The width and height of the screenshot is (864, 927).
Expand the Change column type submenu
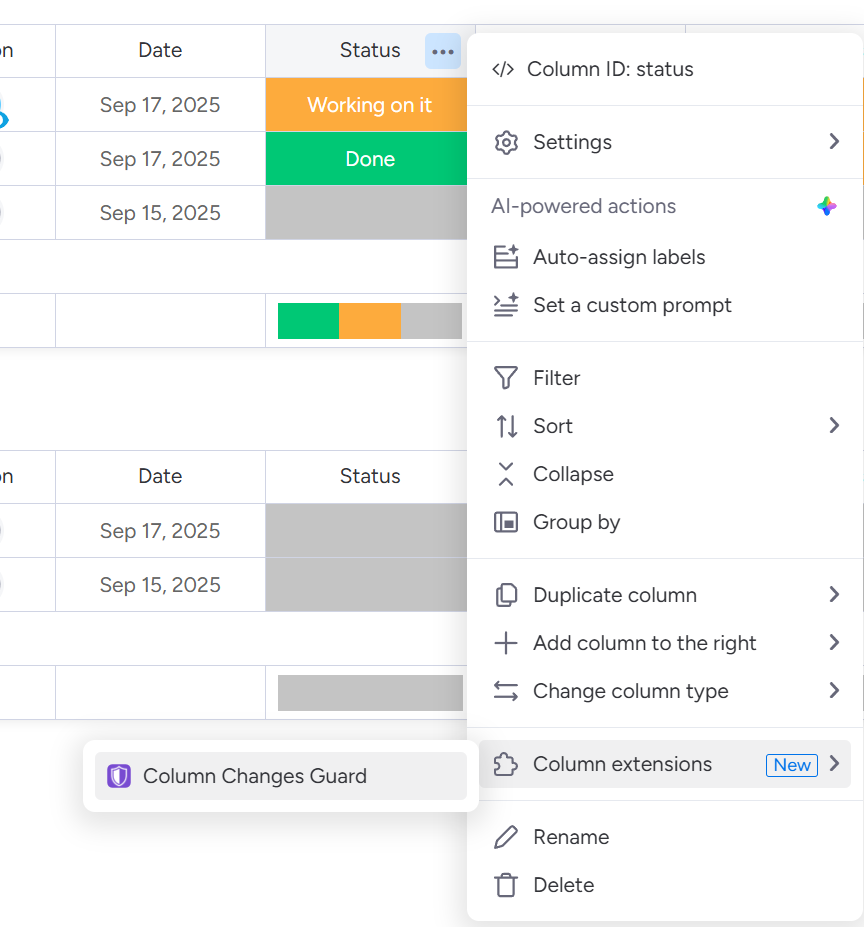tap(835, 690)
